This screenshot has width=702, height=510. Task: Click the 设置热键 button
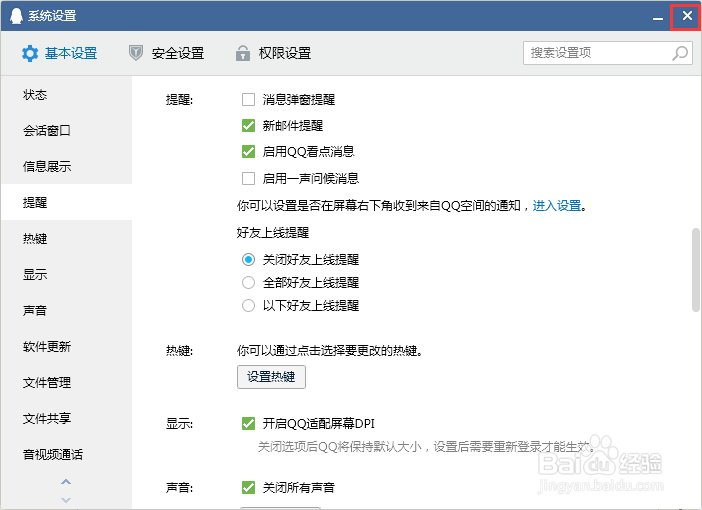tap(271, 377)
